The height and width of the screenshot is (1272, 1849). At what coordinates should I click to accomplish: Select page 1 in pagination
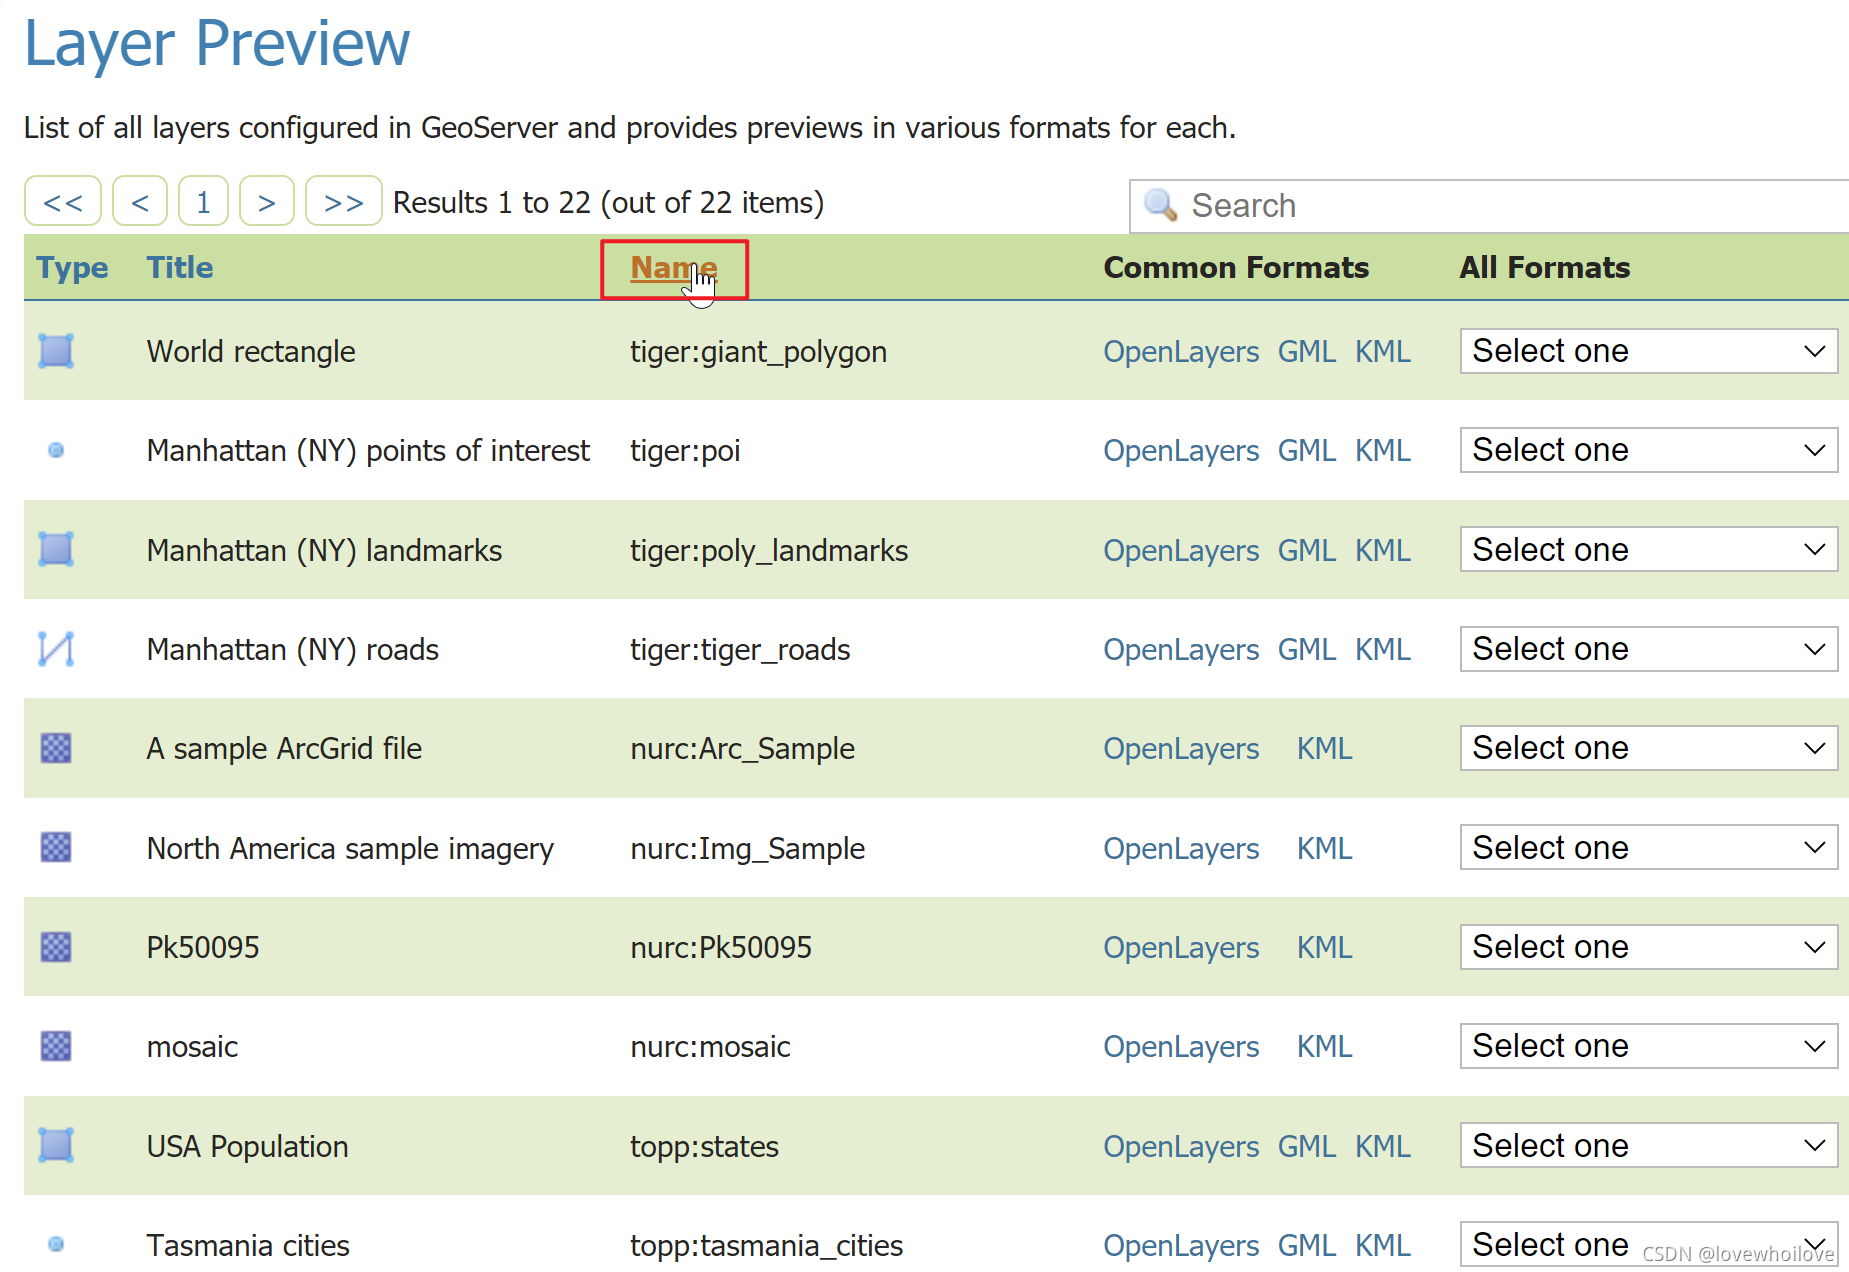pos(203,201)
